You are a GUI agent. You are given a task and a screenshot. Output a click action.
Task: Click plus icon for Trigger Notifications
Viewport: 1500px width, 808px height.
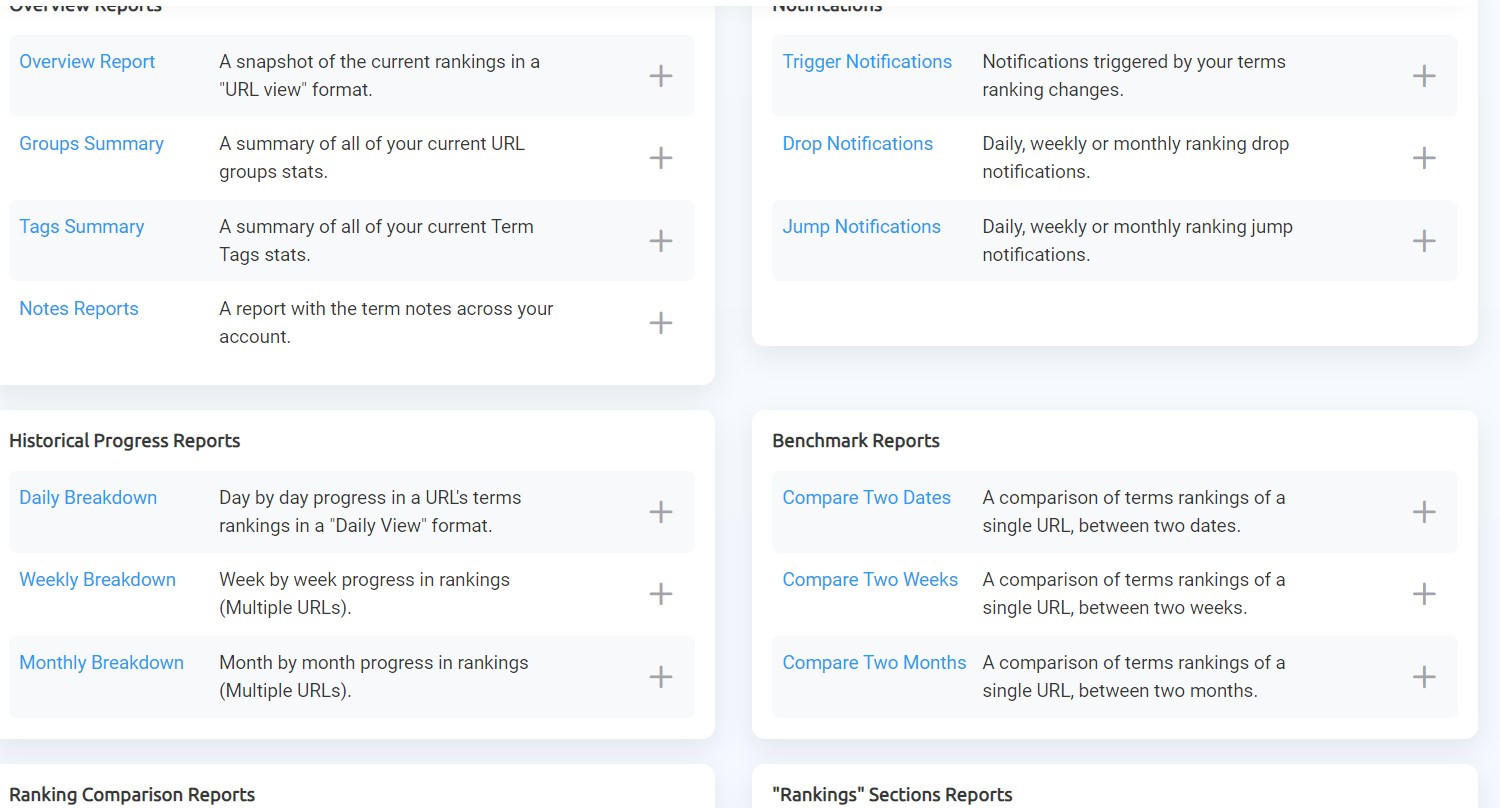pos(1424,76)
